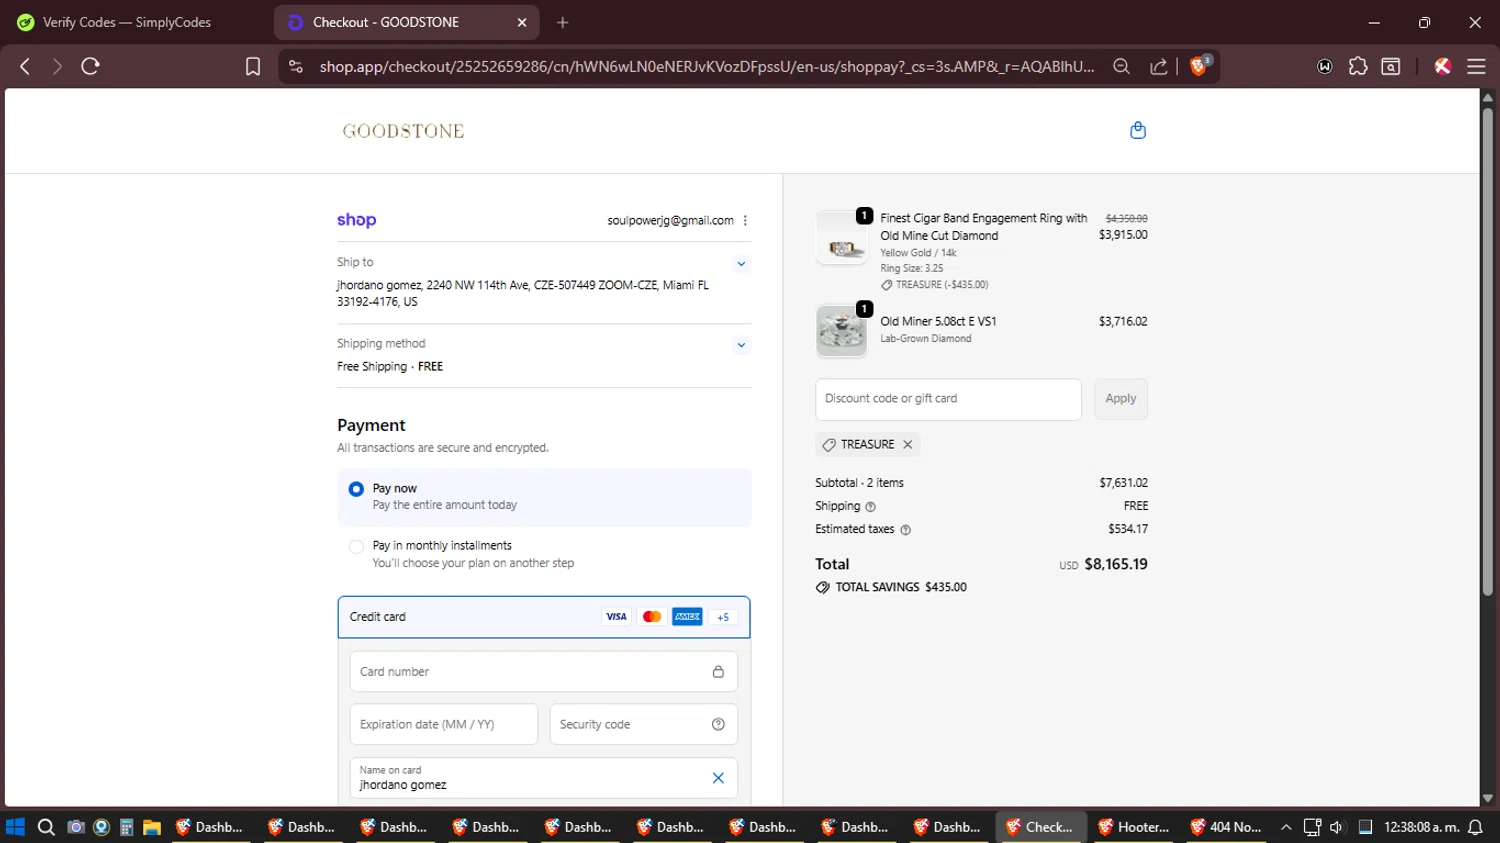The image size is (1500, 843).
Task: Show the +5 more card types badge
Action: pyautogui.click(x=723, y=617)
